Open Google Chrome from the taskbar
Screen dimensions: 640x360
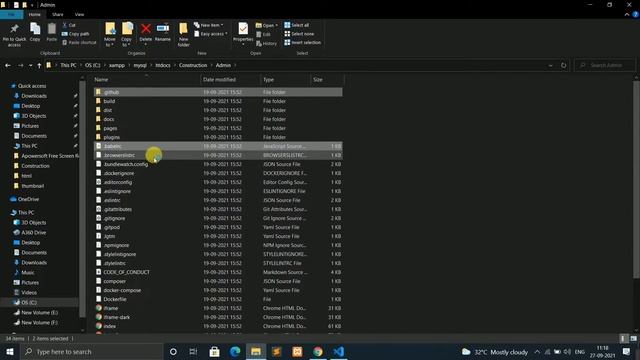click(318, 351)
